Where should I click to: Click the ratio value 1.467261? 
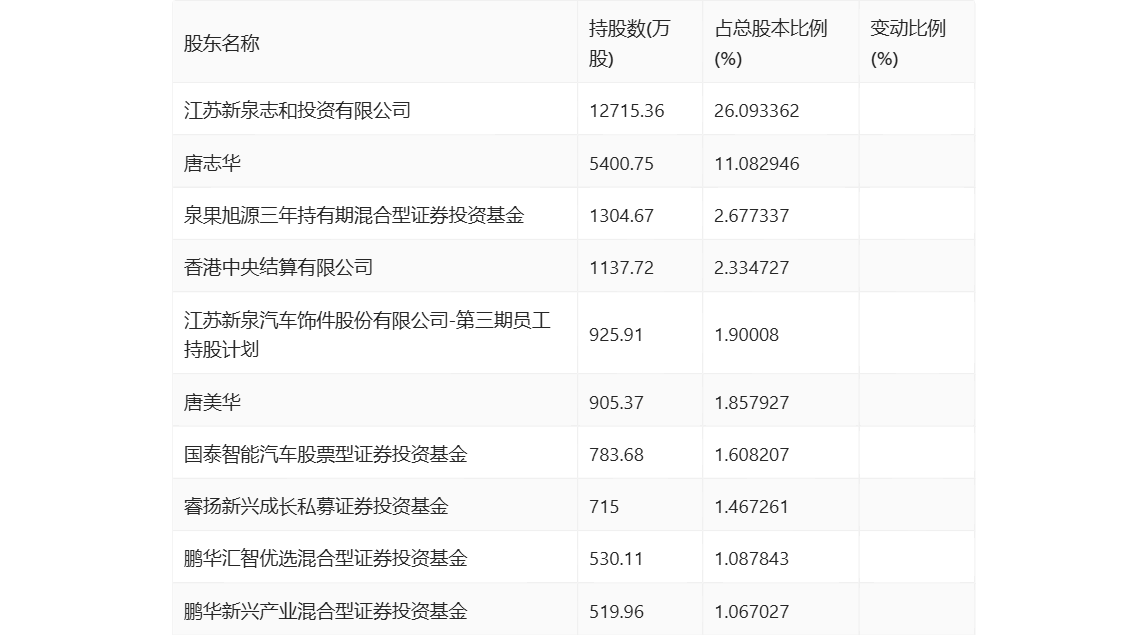click(751, 507)
